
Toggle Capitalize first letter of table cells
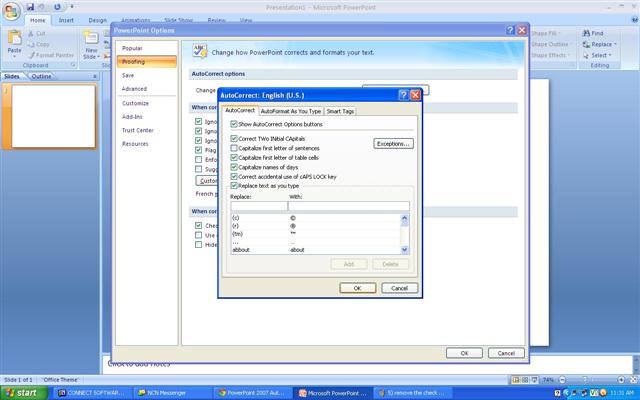tap(234, 158)
